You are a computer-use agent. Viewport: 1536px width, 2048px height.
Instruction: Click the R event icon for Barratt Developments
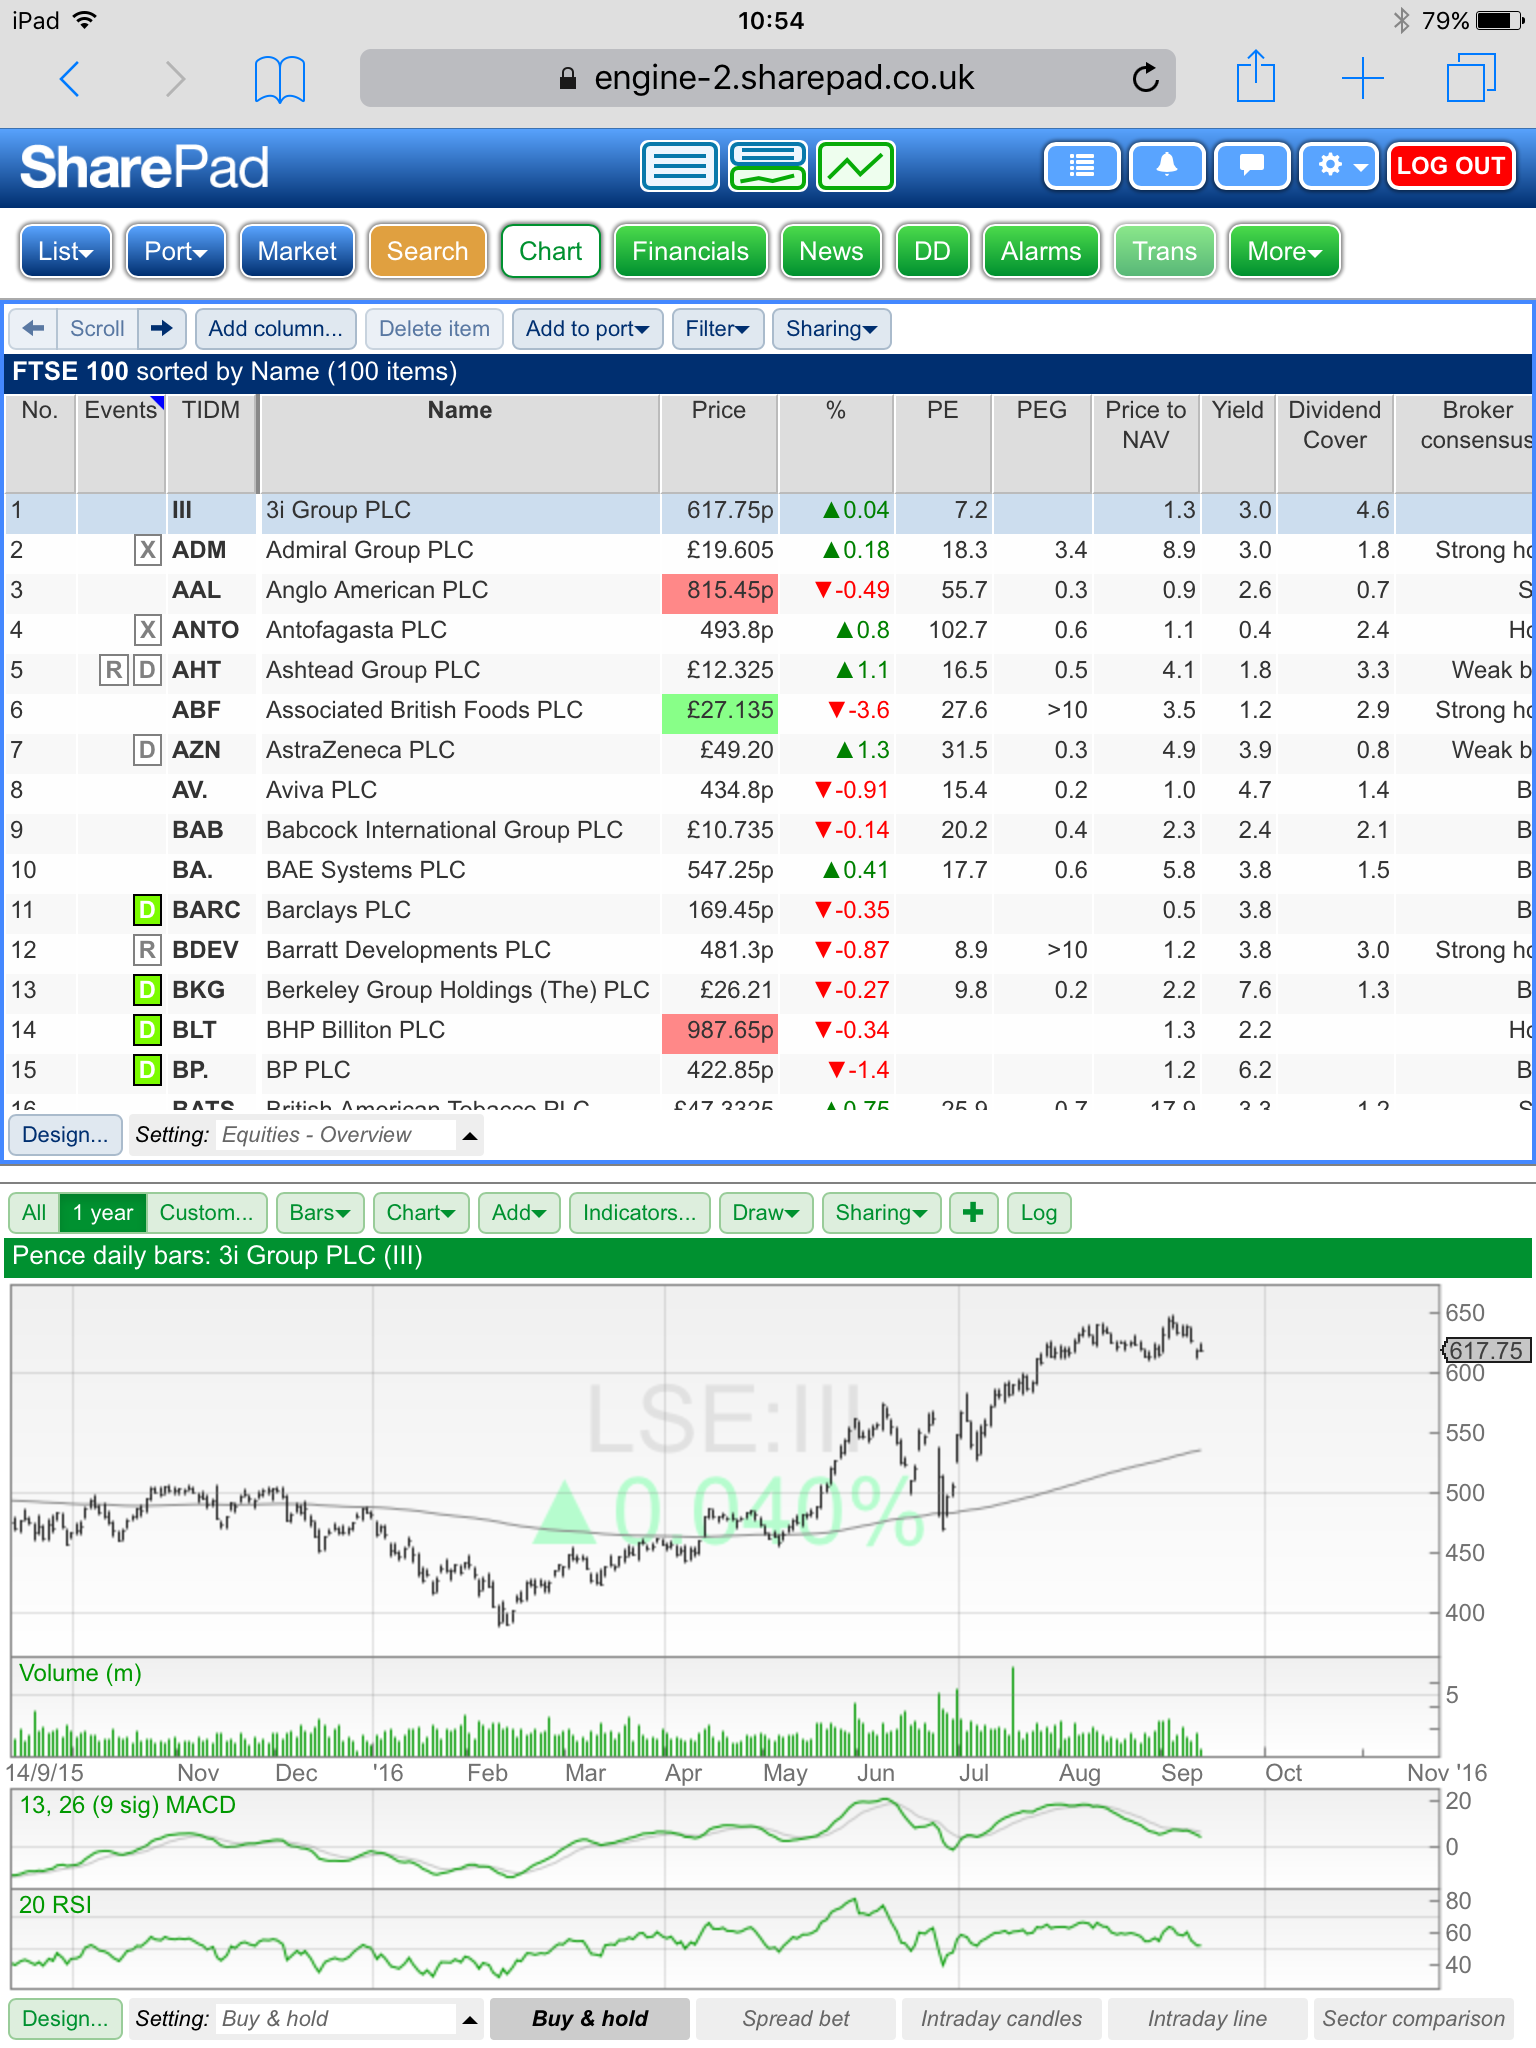point(147,950)
